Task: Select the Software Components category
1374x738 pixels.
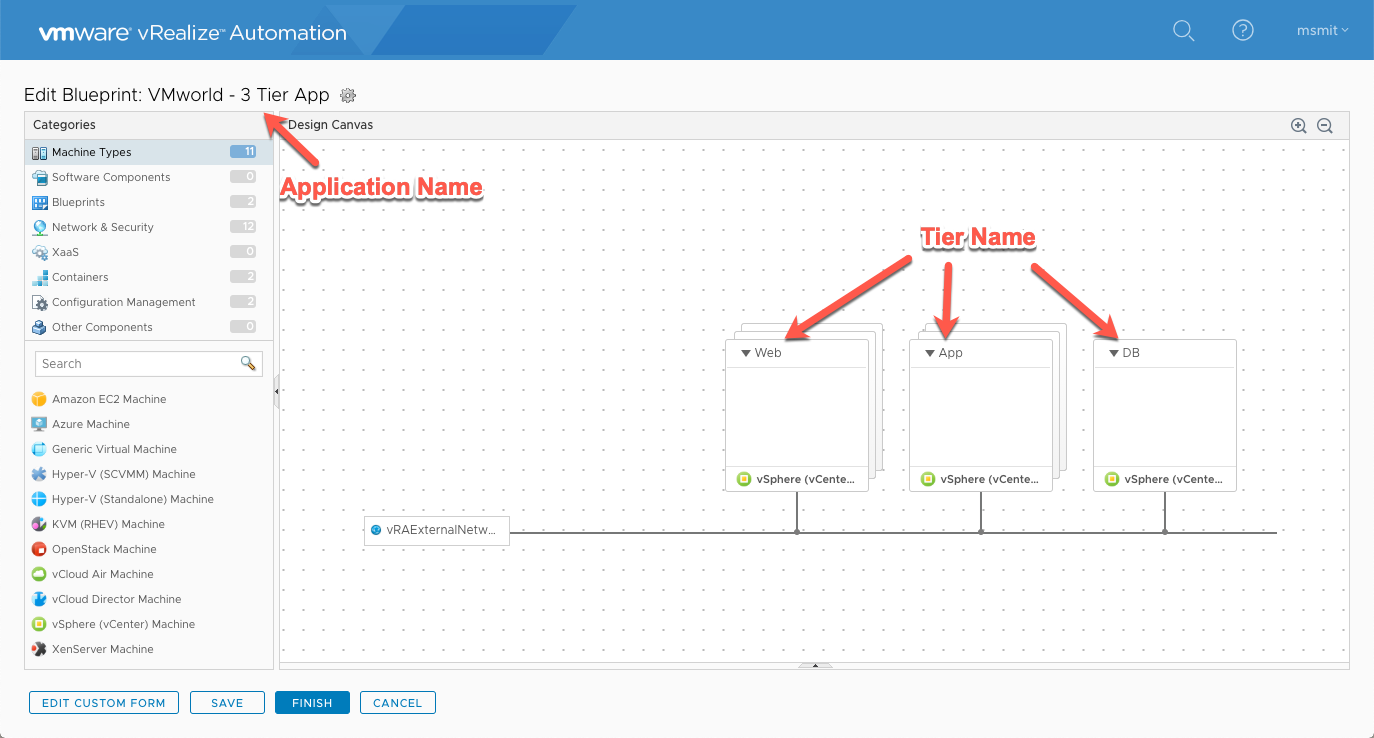Action: click(x=149, y=177)
